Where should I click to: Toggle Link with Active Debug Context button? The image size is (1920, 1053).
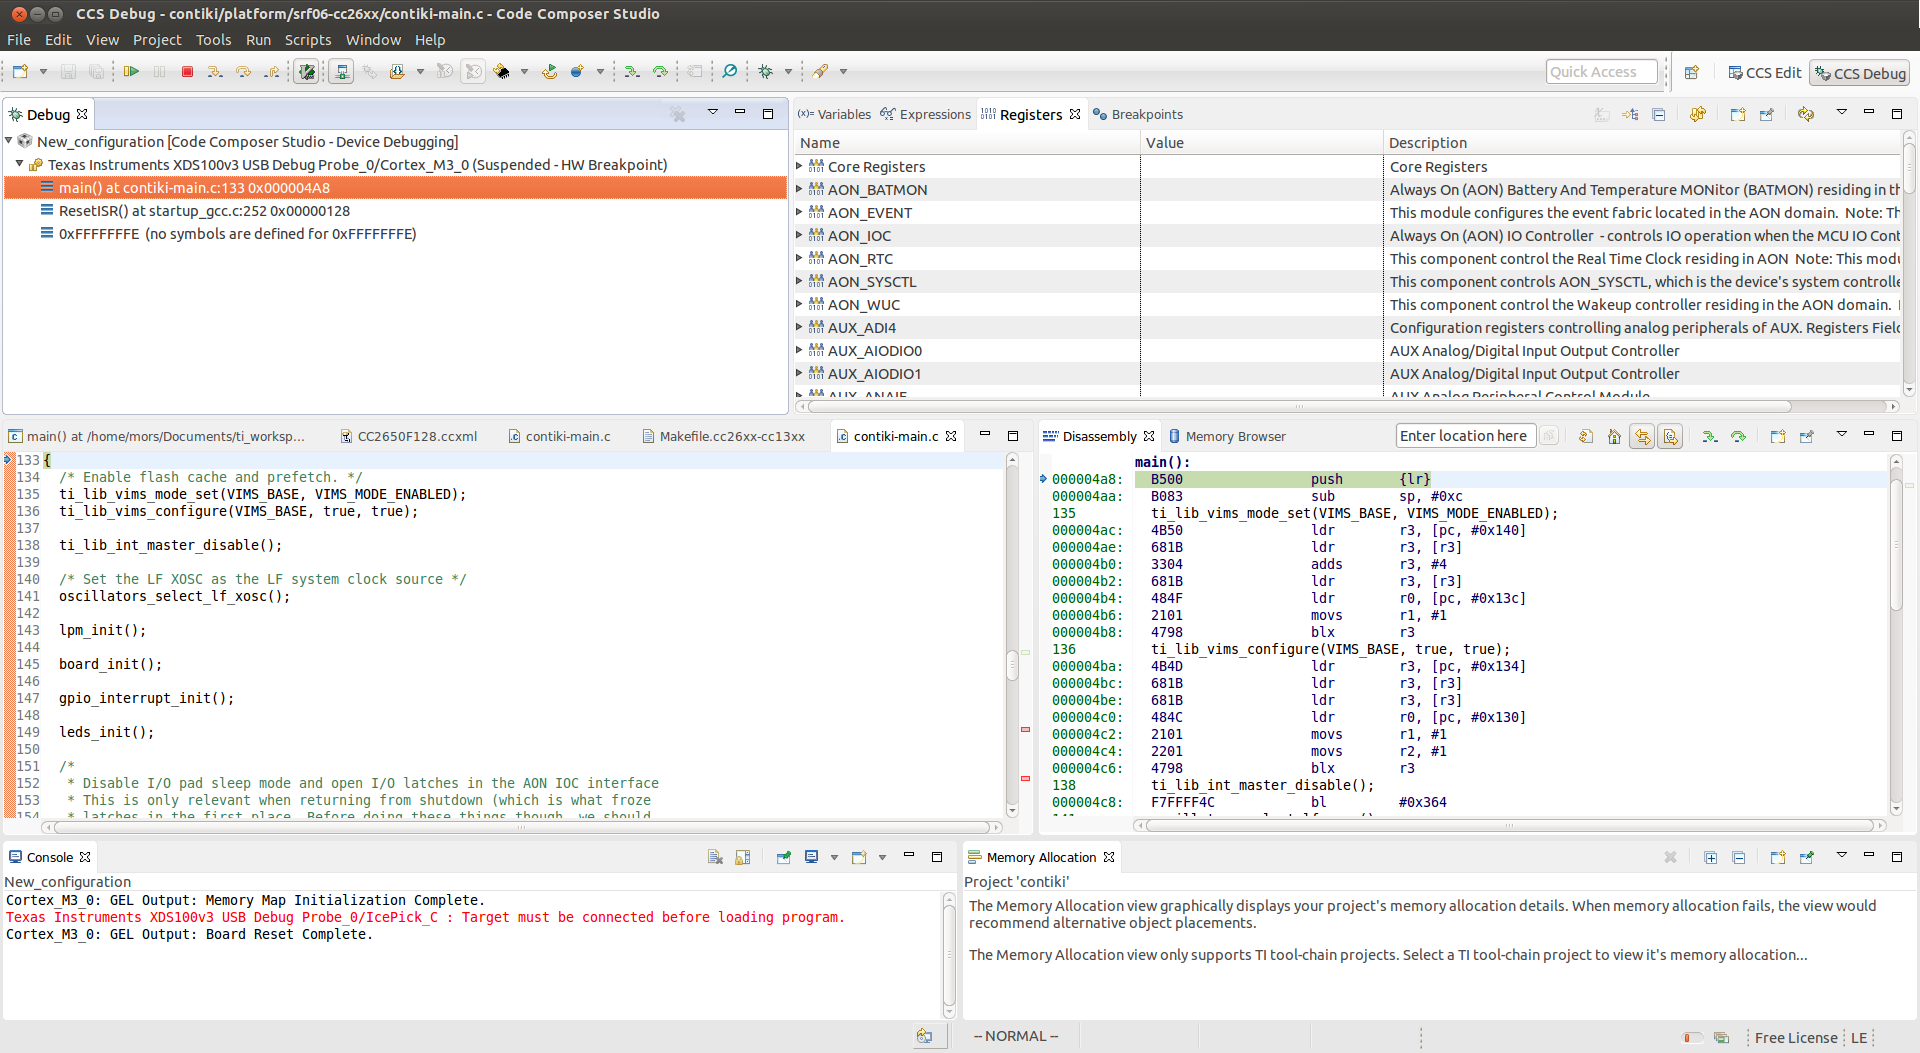pyautogui.click(x=1642, y=437)
